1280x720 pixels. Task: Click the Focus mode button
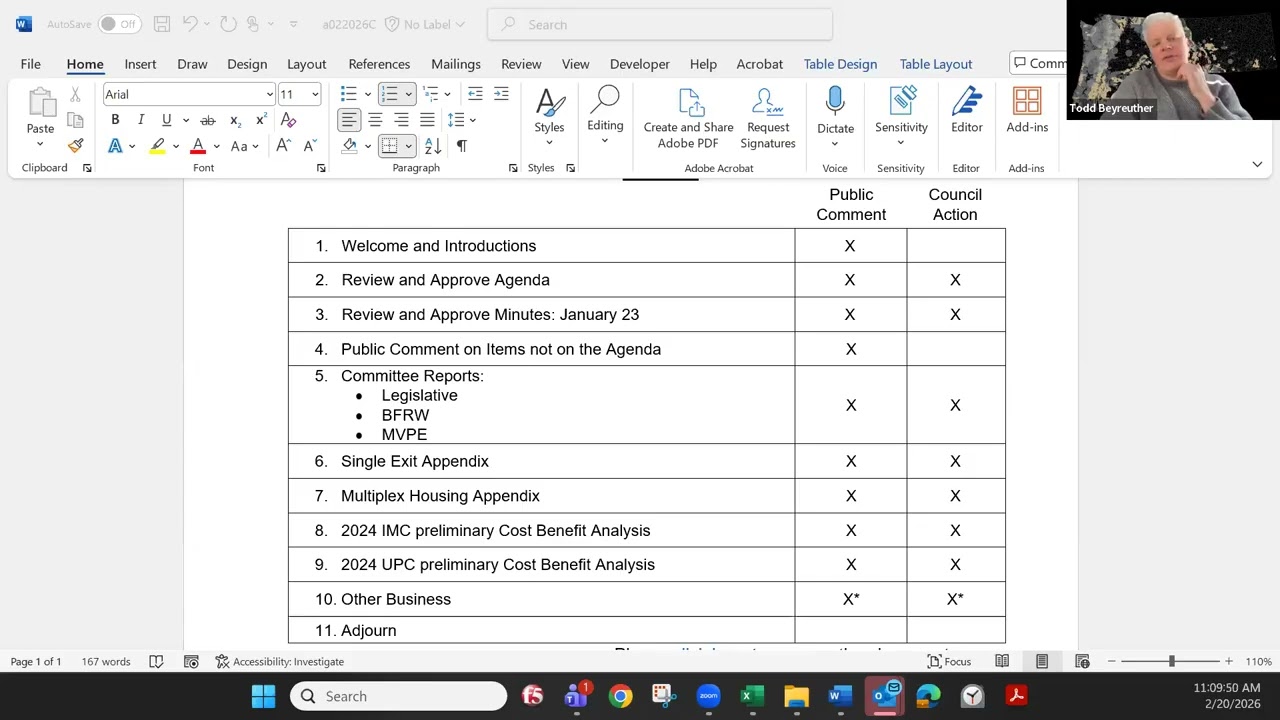point(949,661)
